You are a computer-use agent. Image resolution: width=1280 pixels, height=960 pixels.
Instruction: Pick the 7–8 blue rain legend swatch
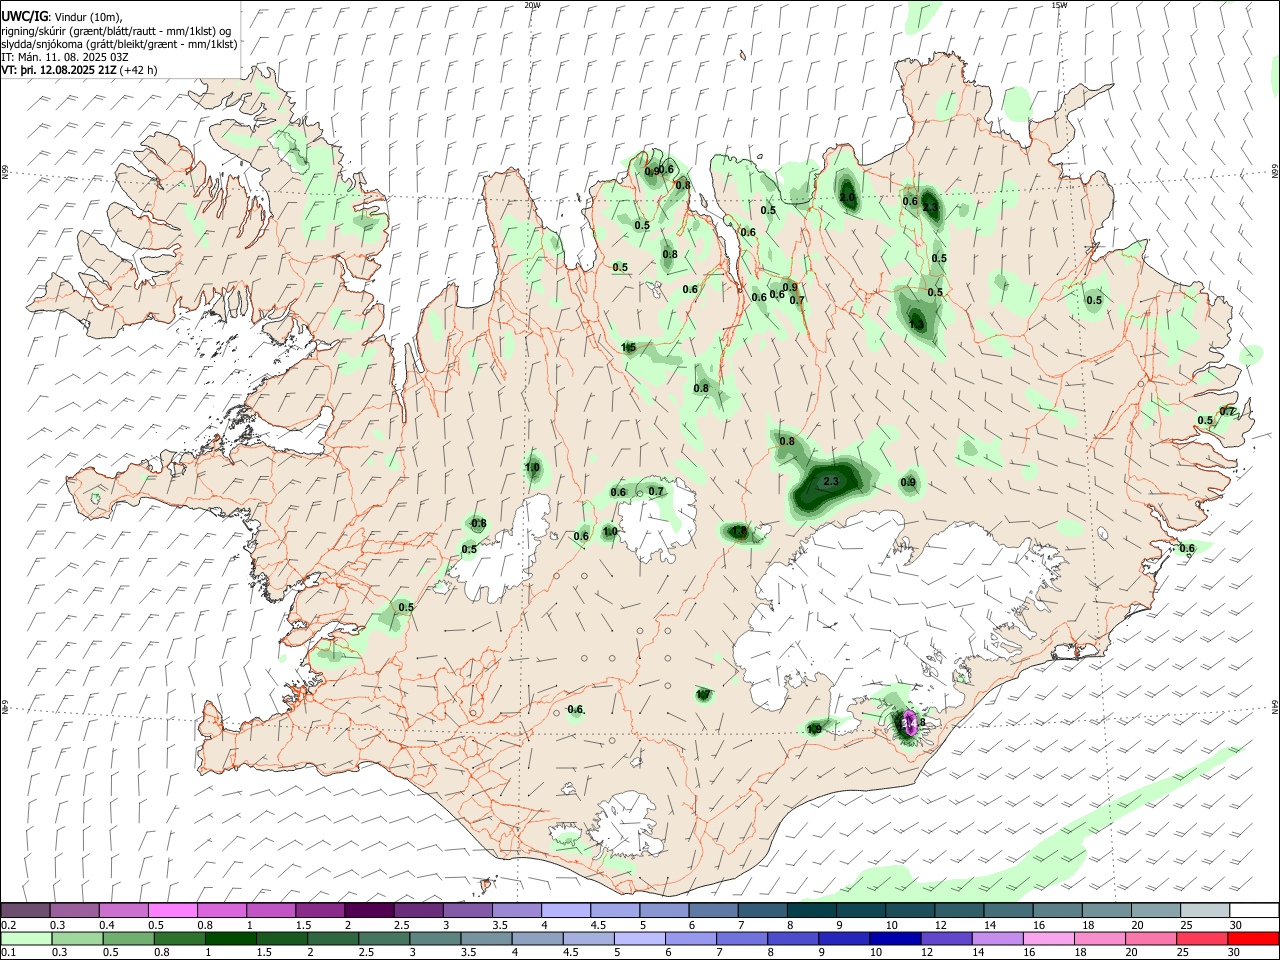point(742,938)
